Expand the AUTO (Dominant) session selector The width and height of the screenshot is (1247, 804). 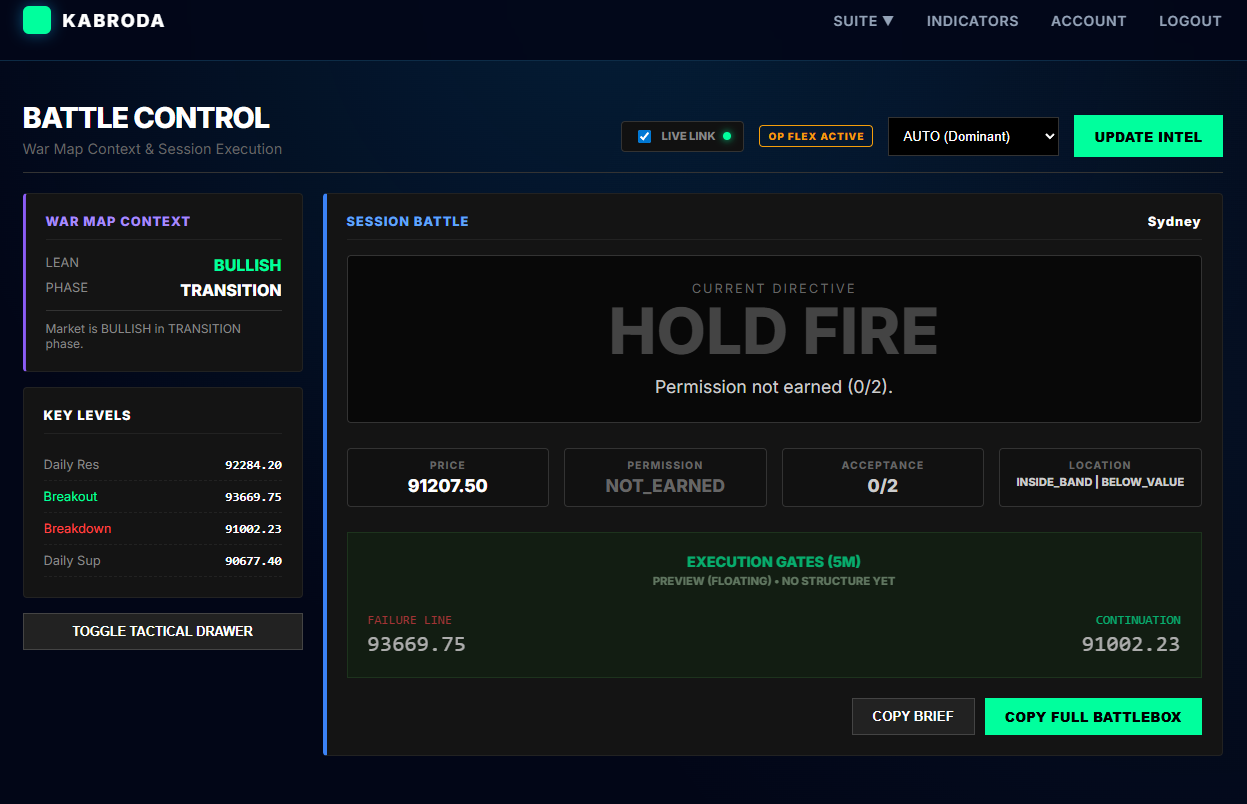click(x=972, y=136)
